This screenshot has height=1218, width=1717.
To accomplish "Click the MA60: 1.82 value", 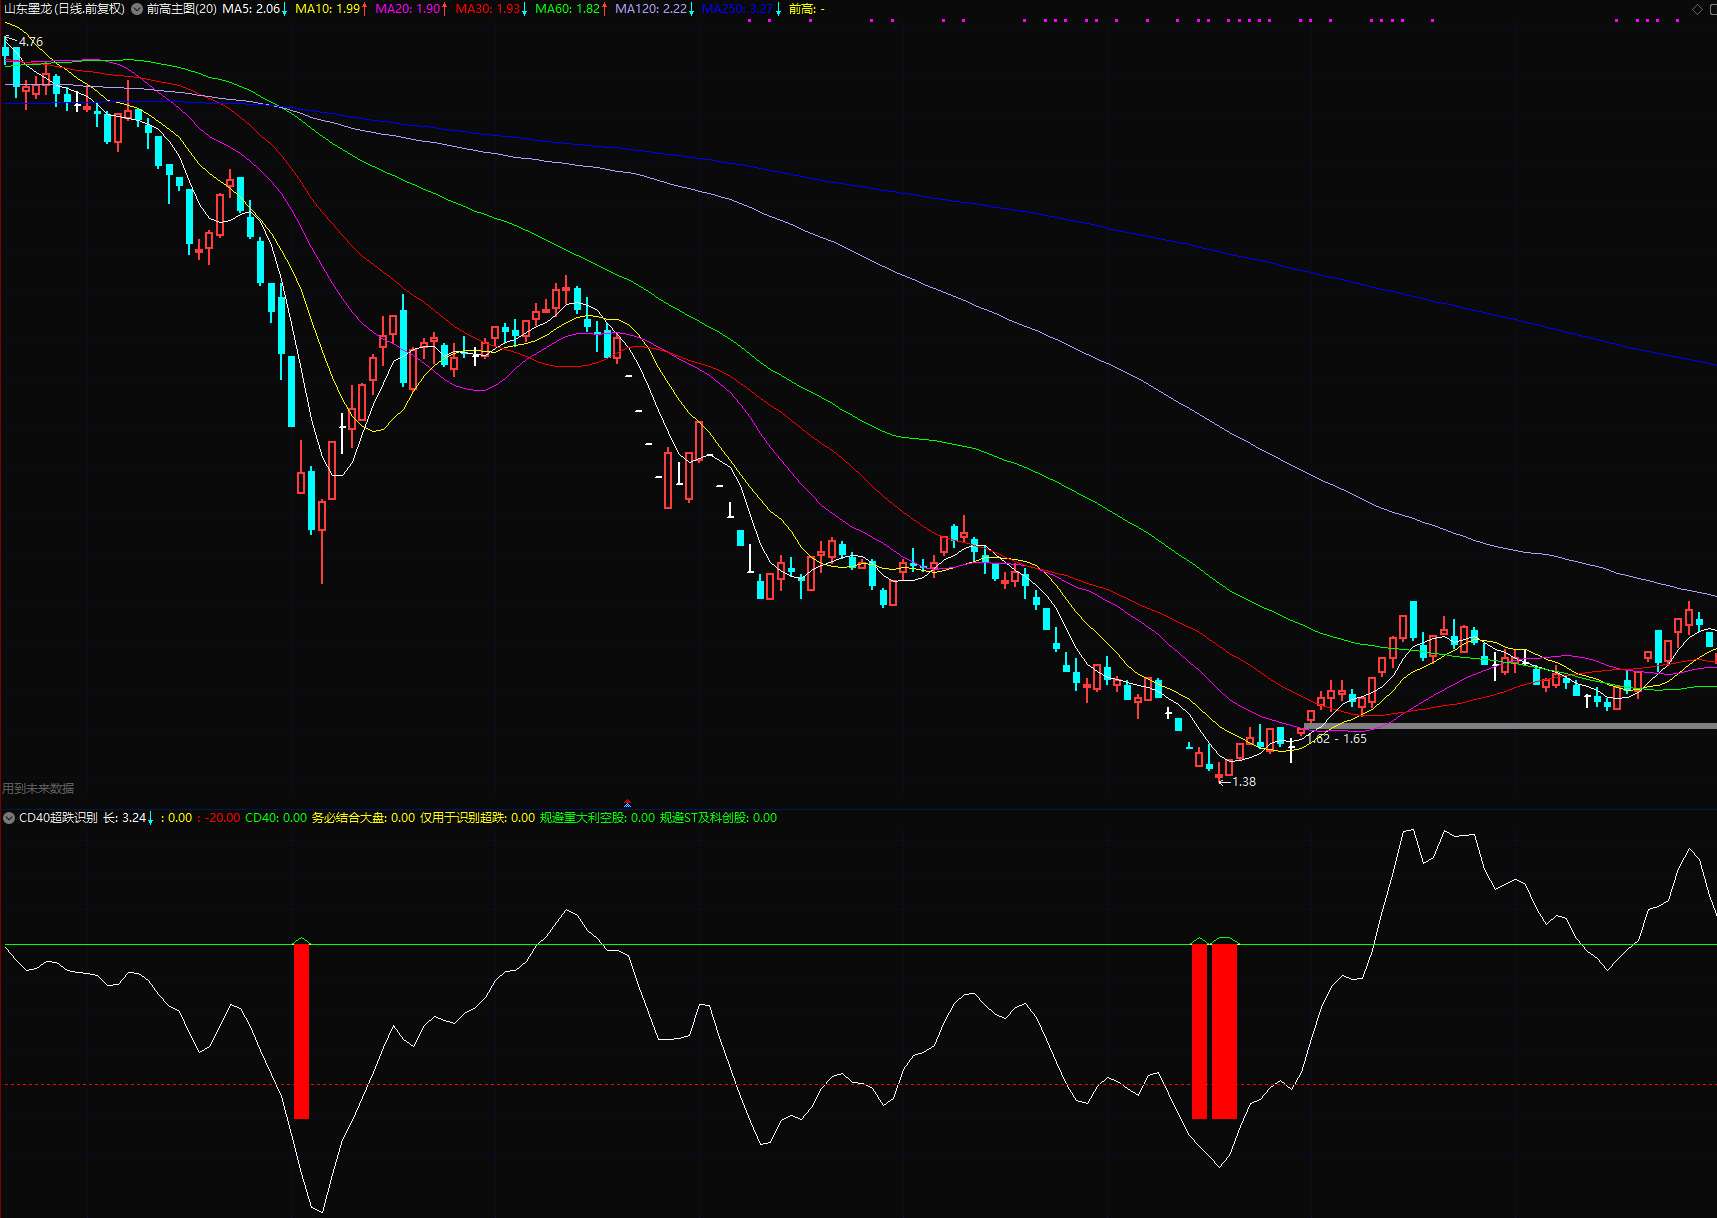I will 567,9.
